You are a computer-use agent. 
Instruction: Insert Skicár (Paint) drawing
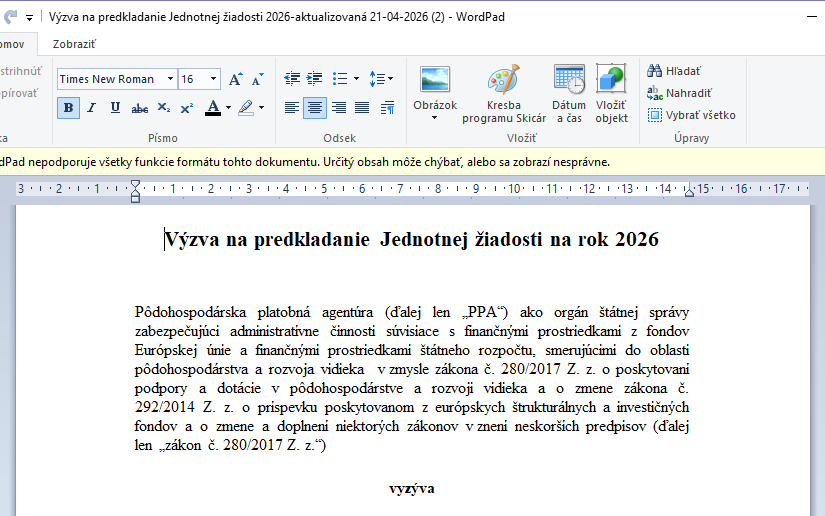coord(503,95)
